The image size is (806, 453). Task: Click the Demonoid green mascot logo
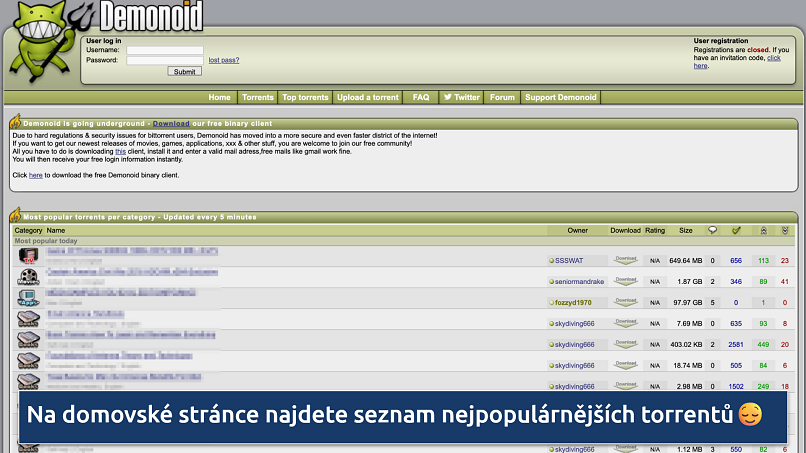(x=40, y=50)
